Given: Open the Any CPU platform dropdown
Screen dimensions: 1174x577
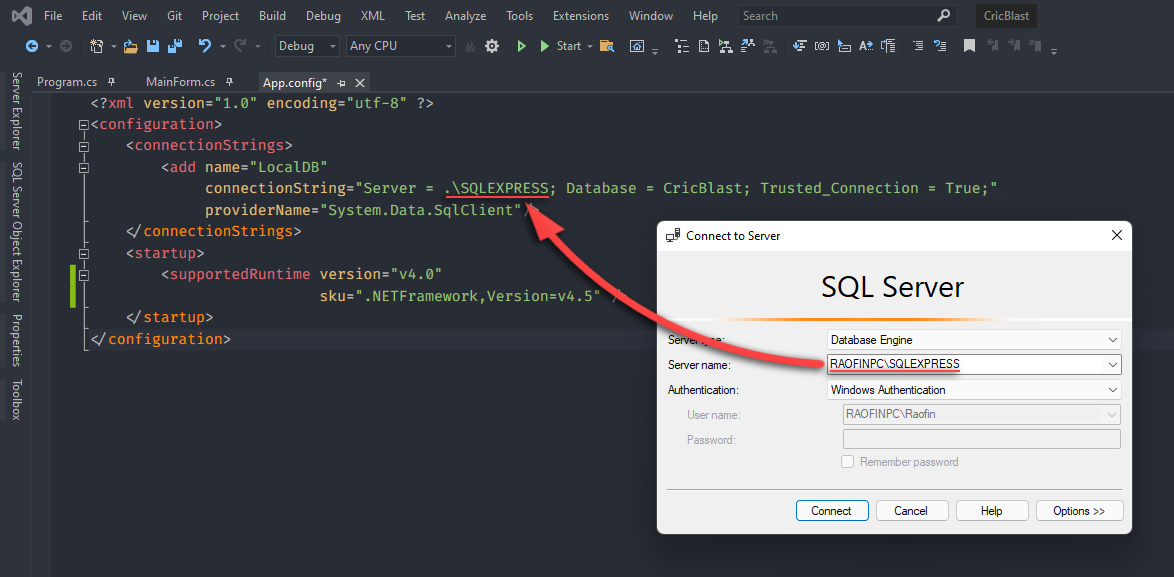Looking at the screenshot, I should pyautogui.click(x=401, y=46).
